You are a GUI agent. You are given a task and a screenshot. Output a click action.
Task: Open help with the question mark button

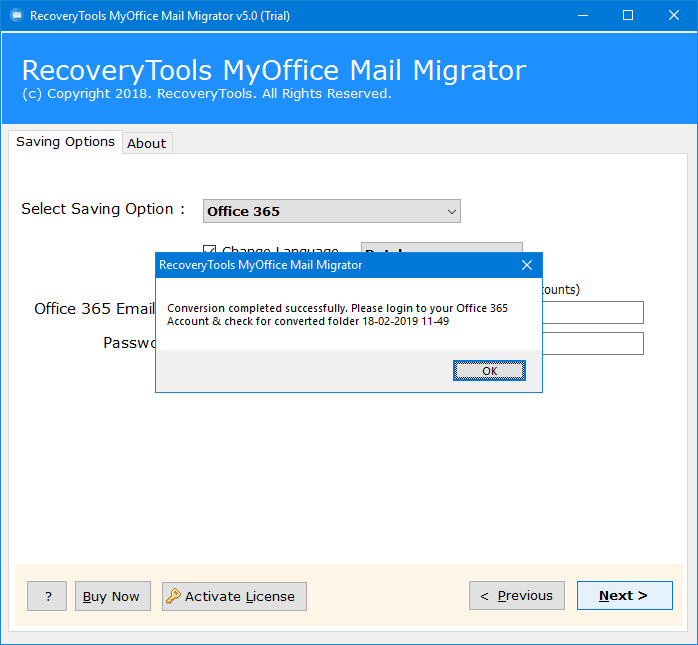[47, 596]
